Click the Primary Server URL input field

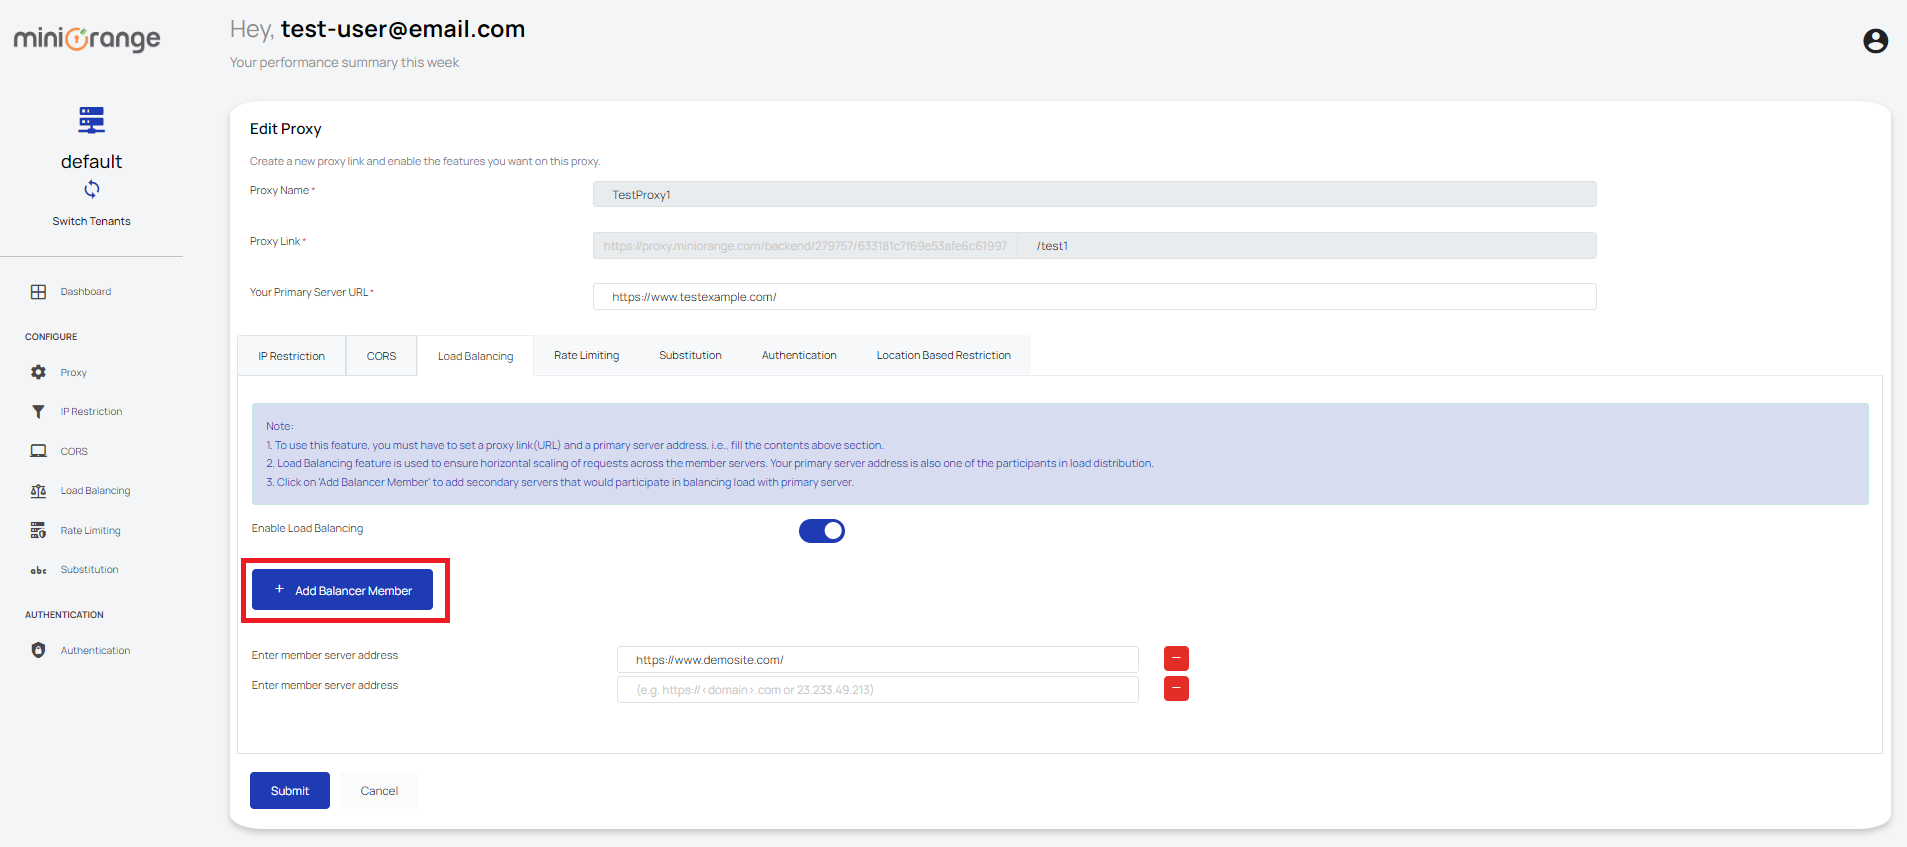point(1094,296)
